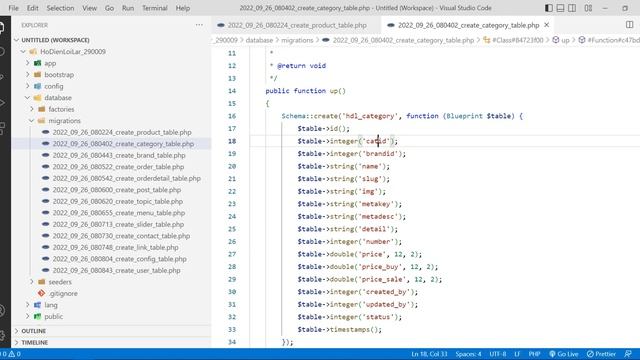Click the feedback icon in status bar
Image resolution: width=640 pixels, height=360 pixels.
628,354
